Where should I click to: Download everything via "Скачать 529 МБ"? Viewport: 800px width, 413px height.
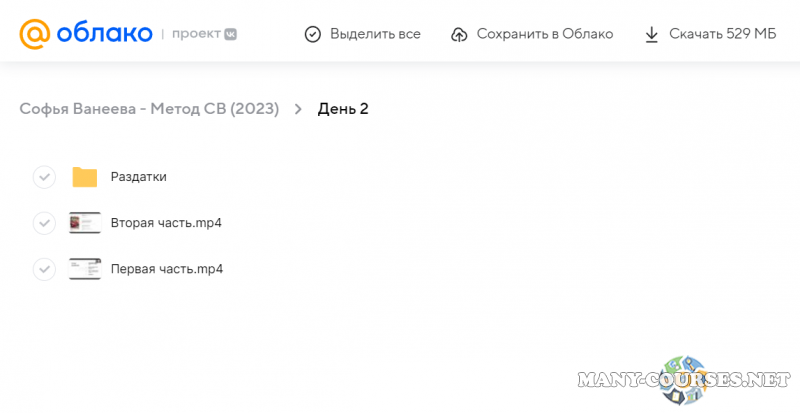723,34
